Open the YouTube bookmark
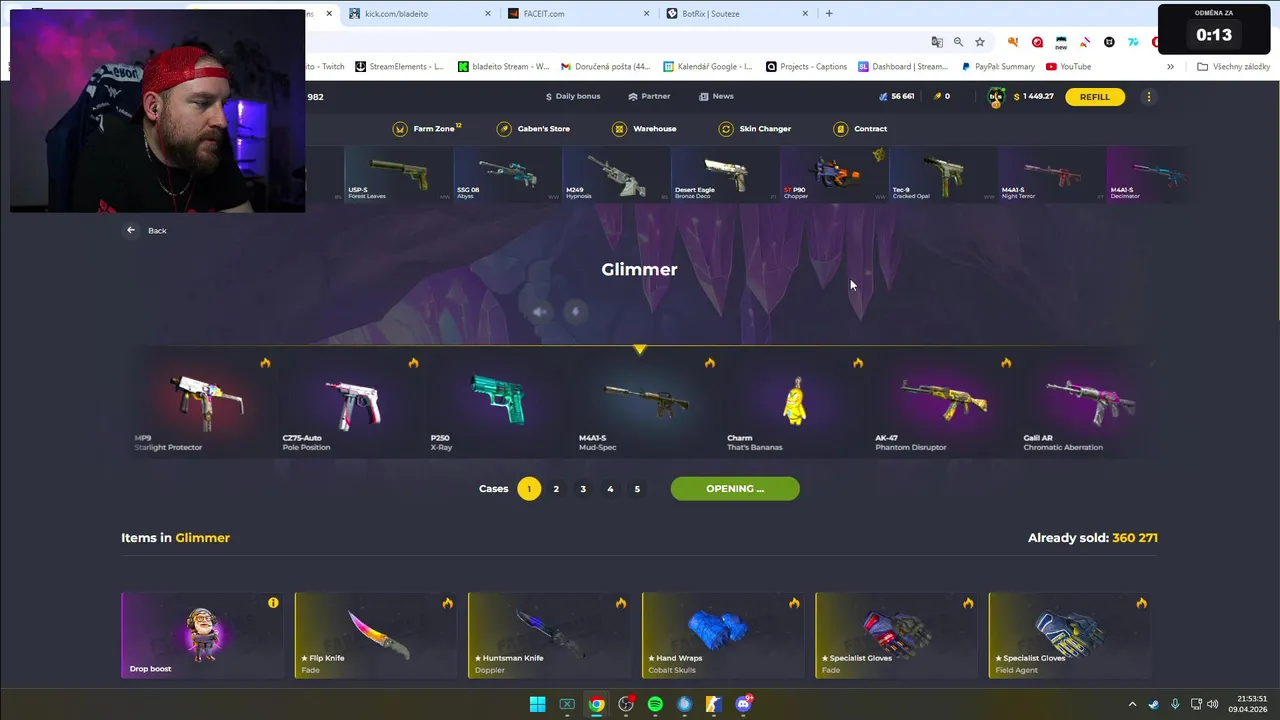The image size is (1280, 720). pyautogui.click(x=1068, y=67)
